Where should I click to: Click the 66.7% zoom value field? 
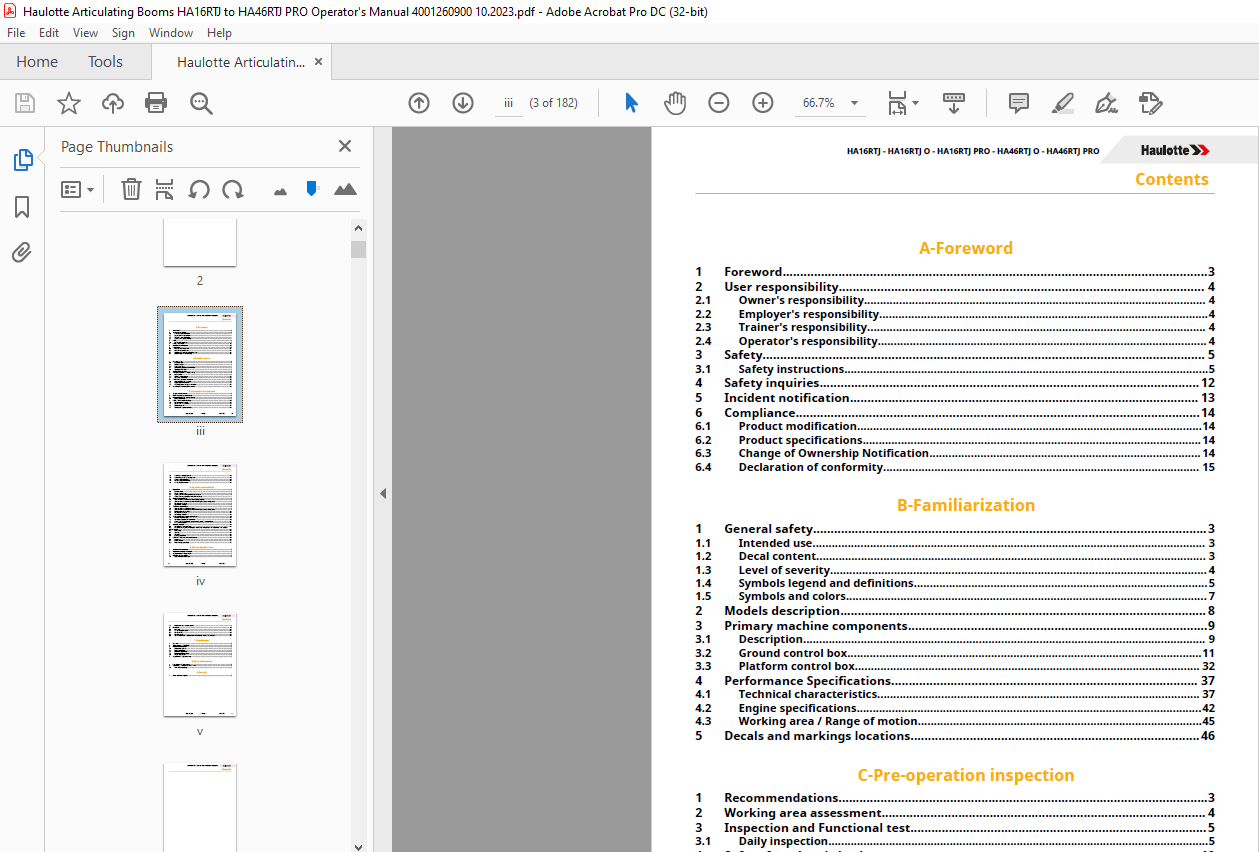[819, 103]
